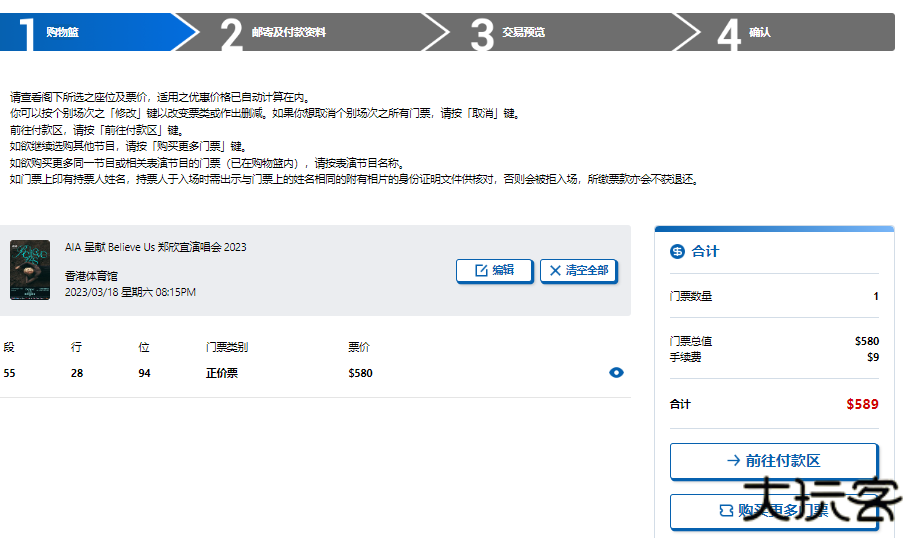
Task: Click the X icon on 清空全部
Action: 555,270
